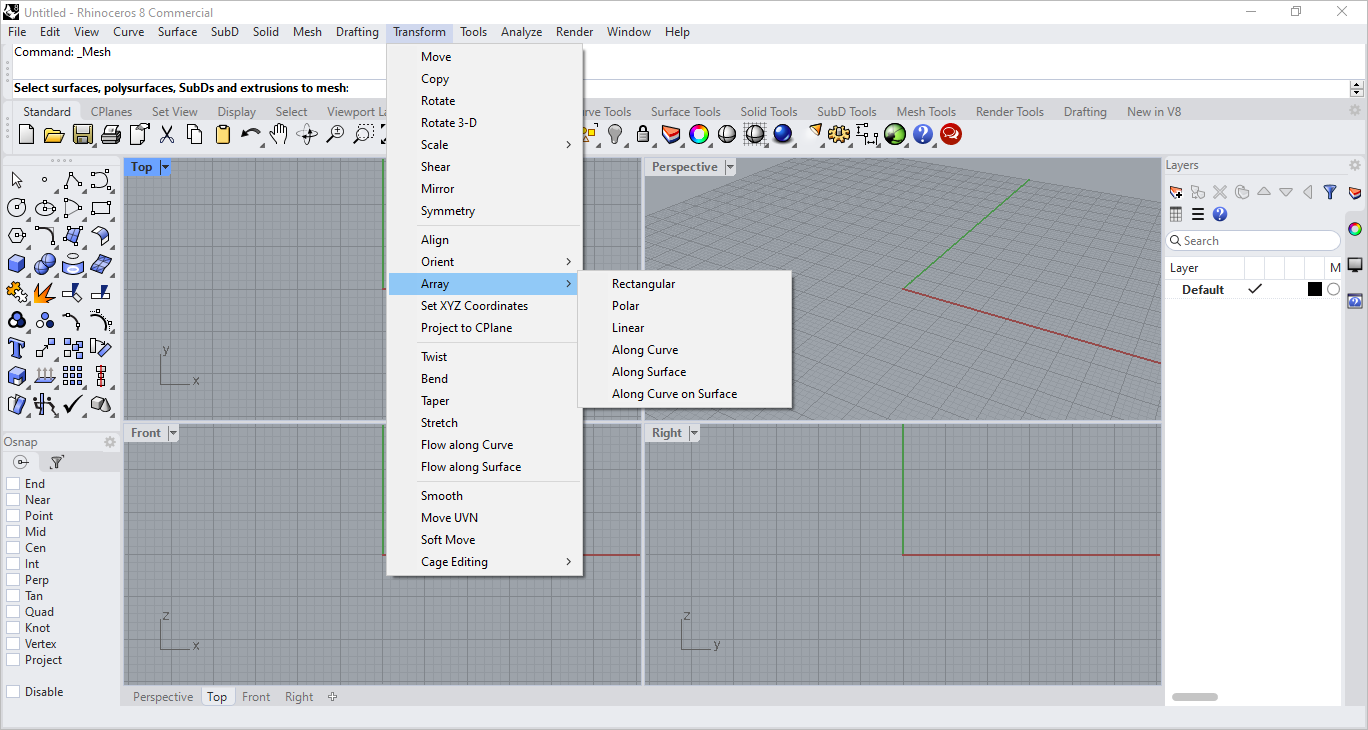Select the Text object tool
Viewport: 1368px width, 730px height.
click(x=17, y=348)
